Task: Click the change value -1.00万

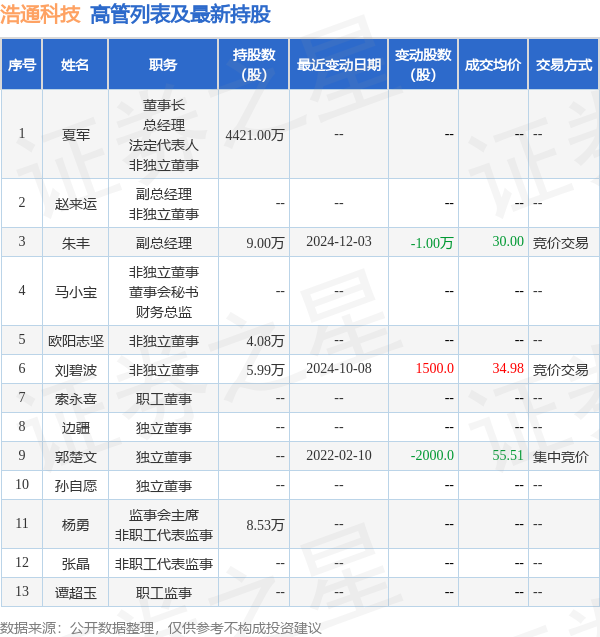Action: point(432,243)
